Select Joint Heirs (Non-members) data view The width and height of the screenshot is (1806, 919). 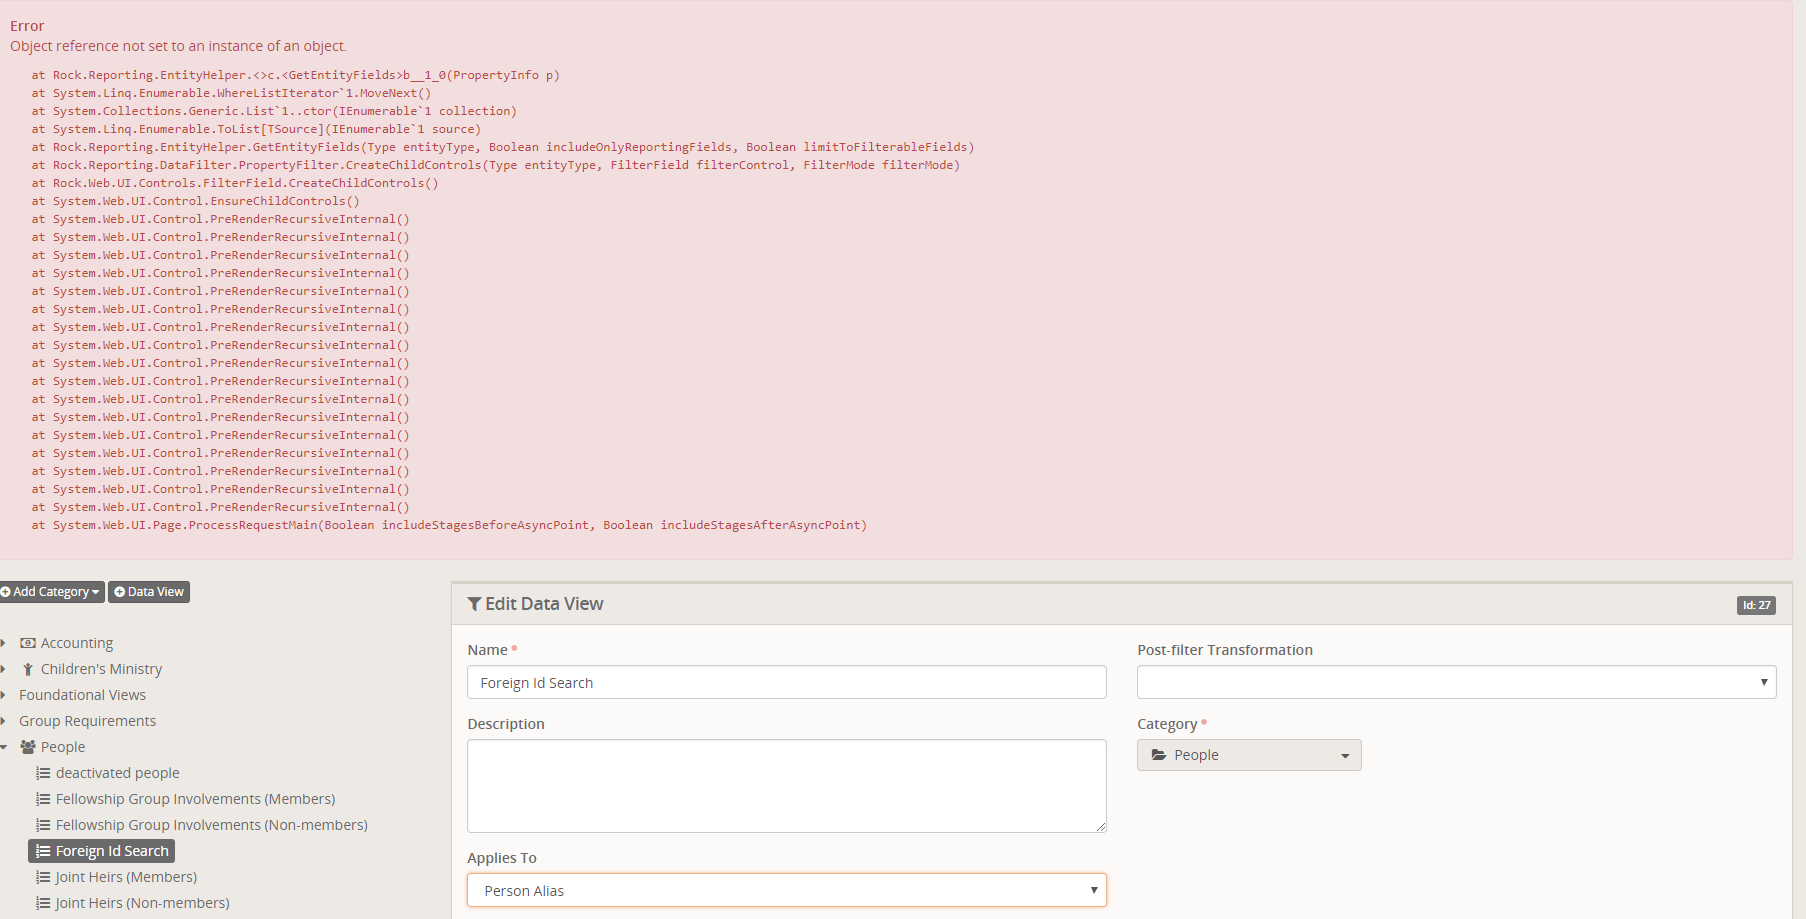click(142, 903)
